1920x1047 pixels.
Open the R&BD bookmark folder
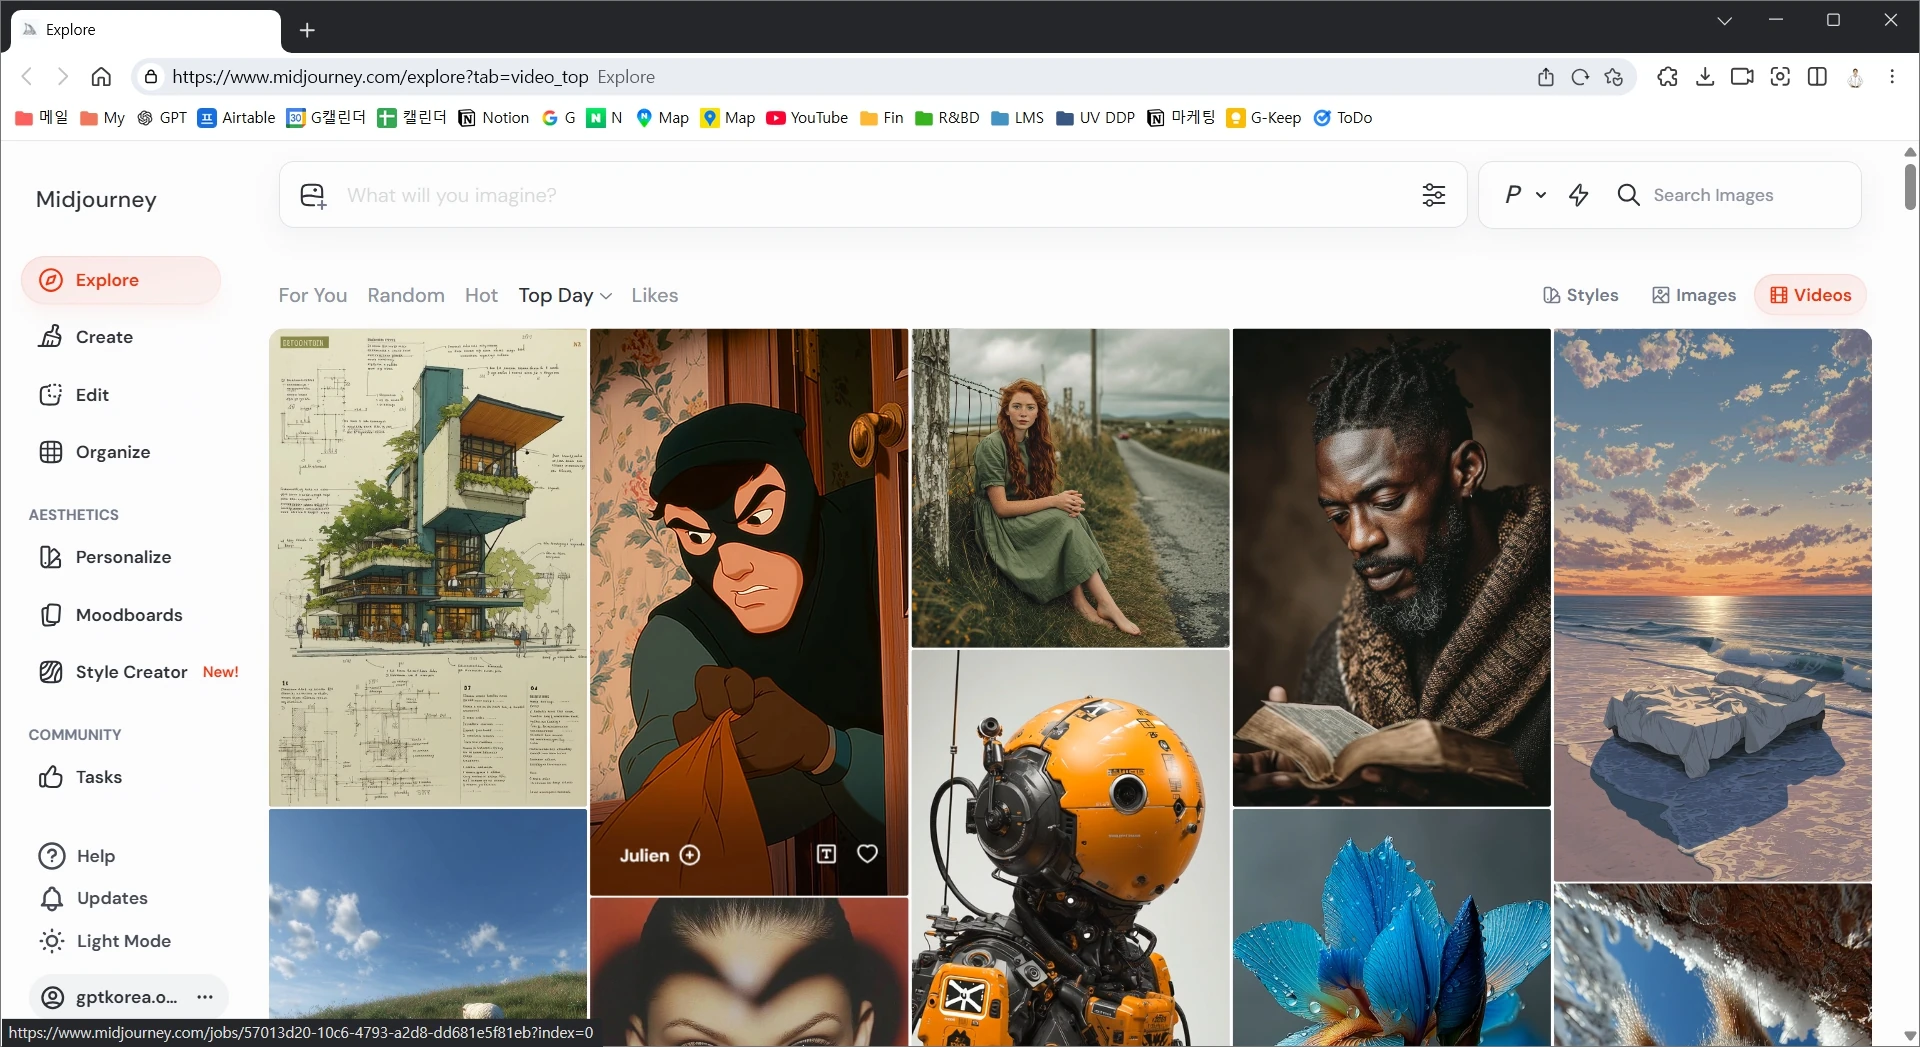(947, 118)
